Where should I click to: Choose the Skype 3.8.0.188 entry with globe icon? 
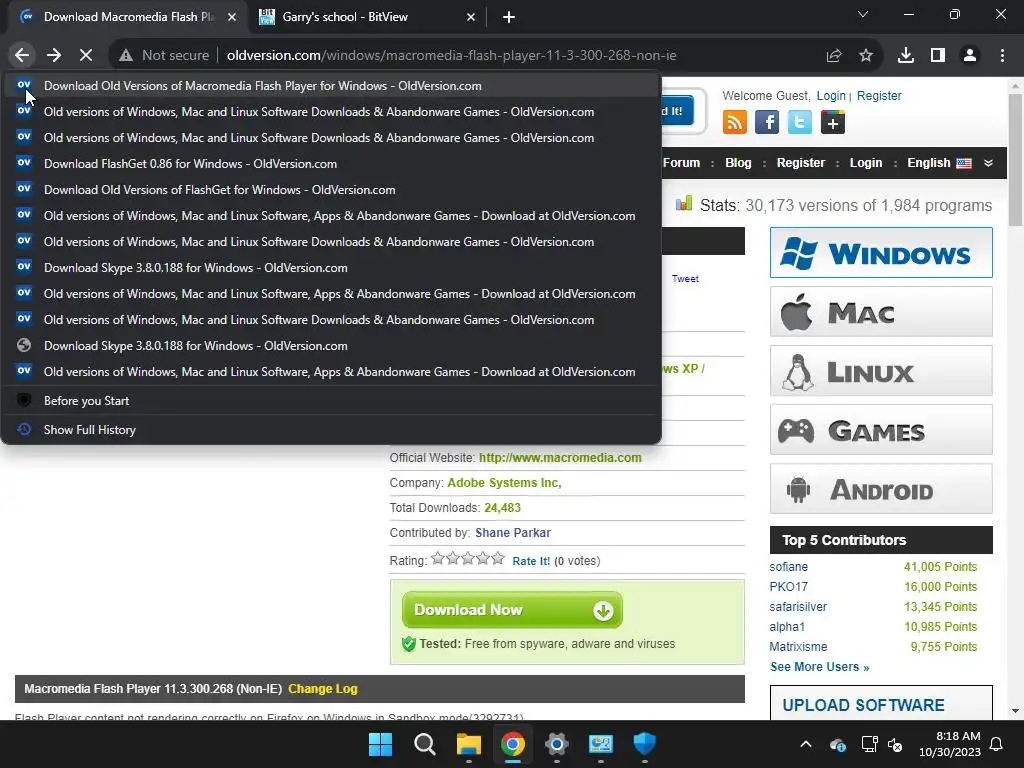331,345
